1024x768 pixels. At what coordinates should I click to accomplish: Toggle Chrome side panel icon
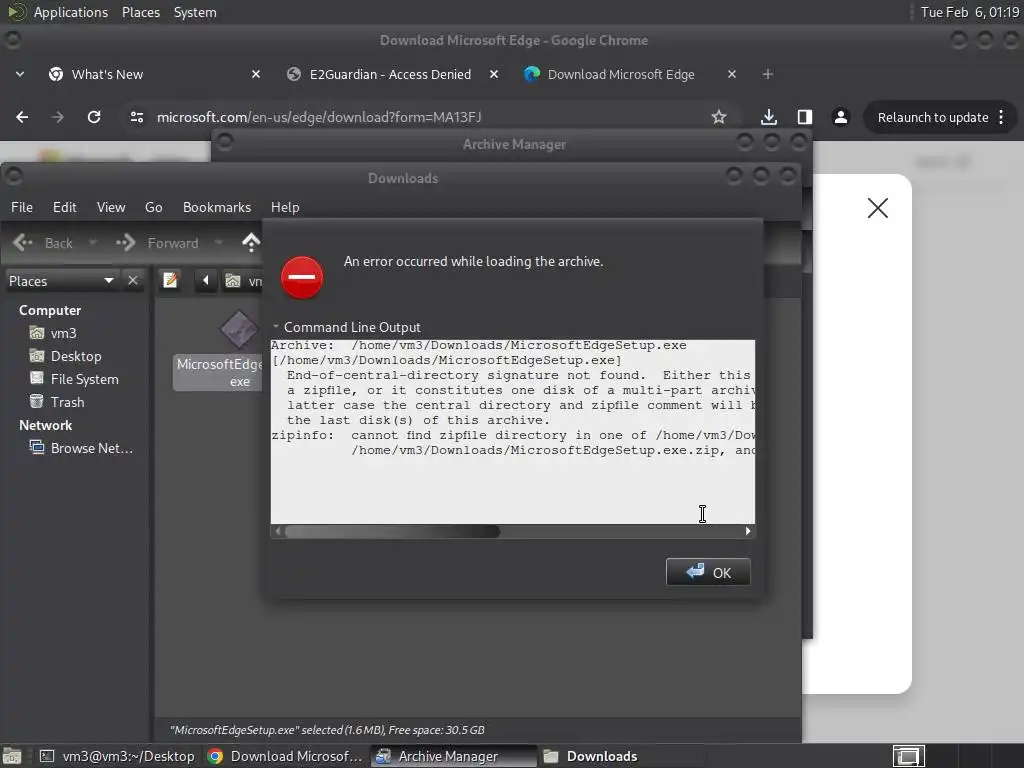[805, 117]
